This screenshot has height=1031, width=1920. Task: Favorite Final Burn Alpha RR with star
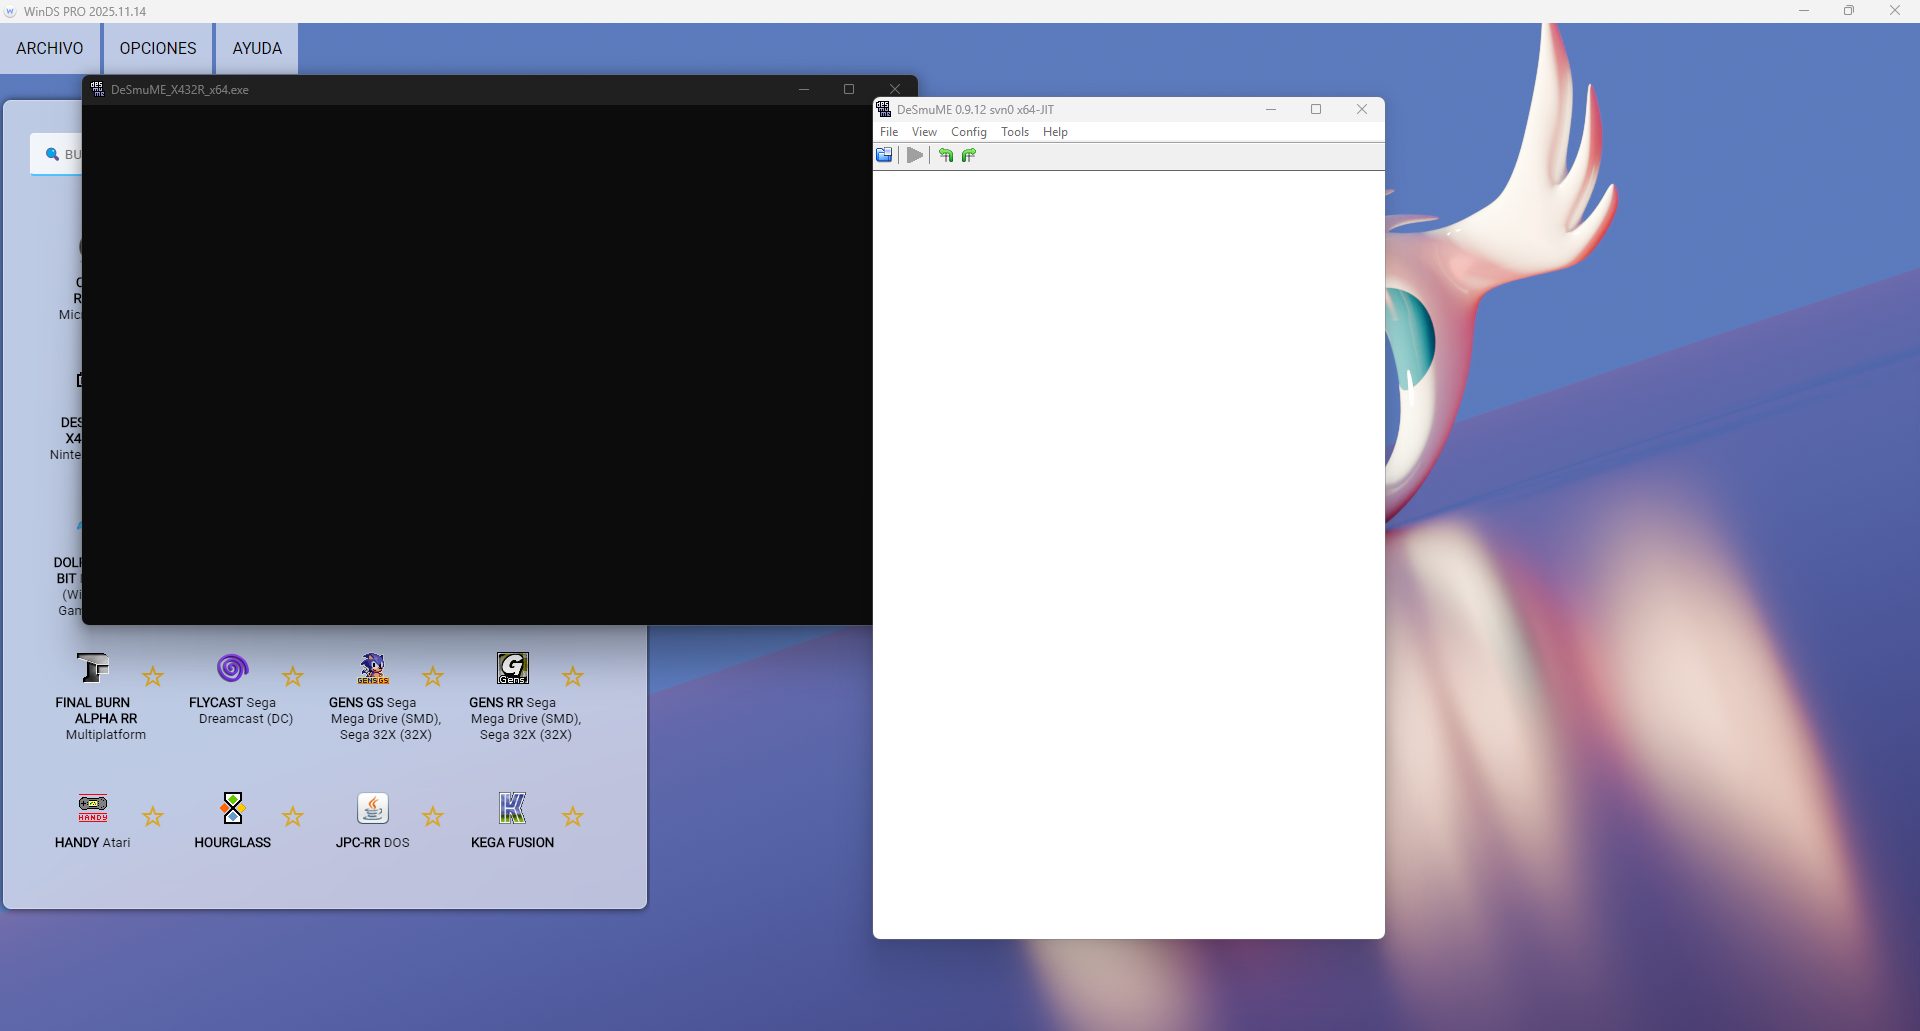tap(153, 677)
